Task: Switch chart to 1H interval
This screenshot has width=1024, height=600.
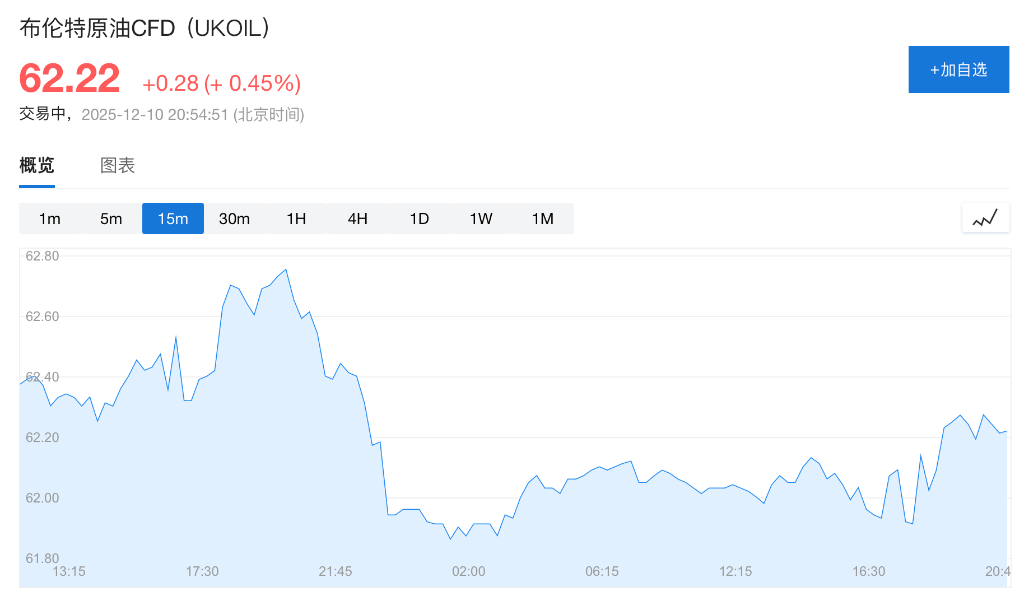Action: tap(296, 219)
